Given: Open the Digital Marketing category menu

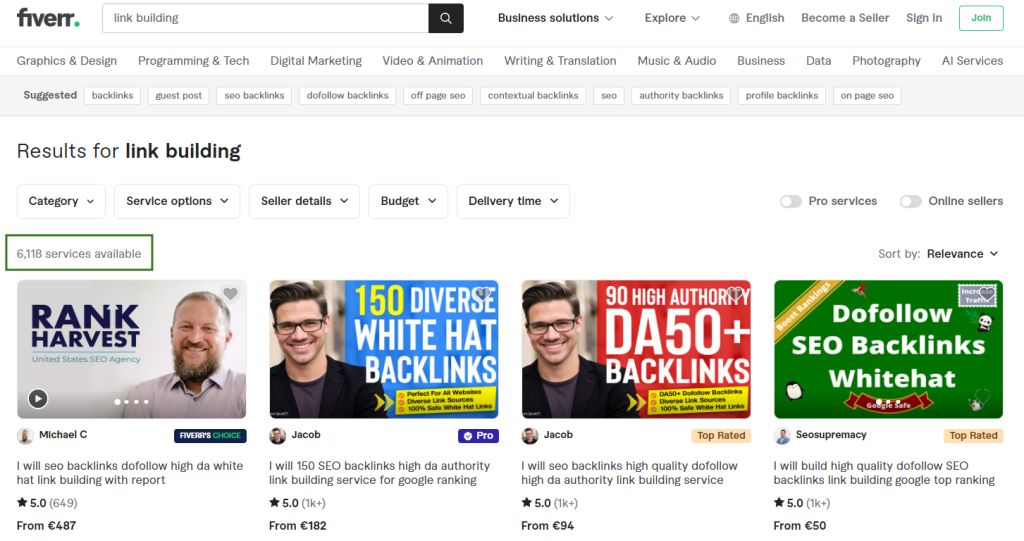Looking at the screenshot, I should [x=315, y=61].
